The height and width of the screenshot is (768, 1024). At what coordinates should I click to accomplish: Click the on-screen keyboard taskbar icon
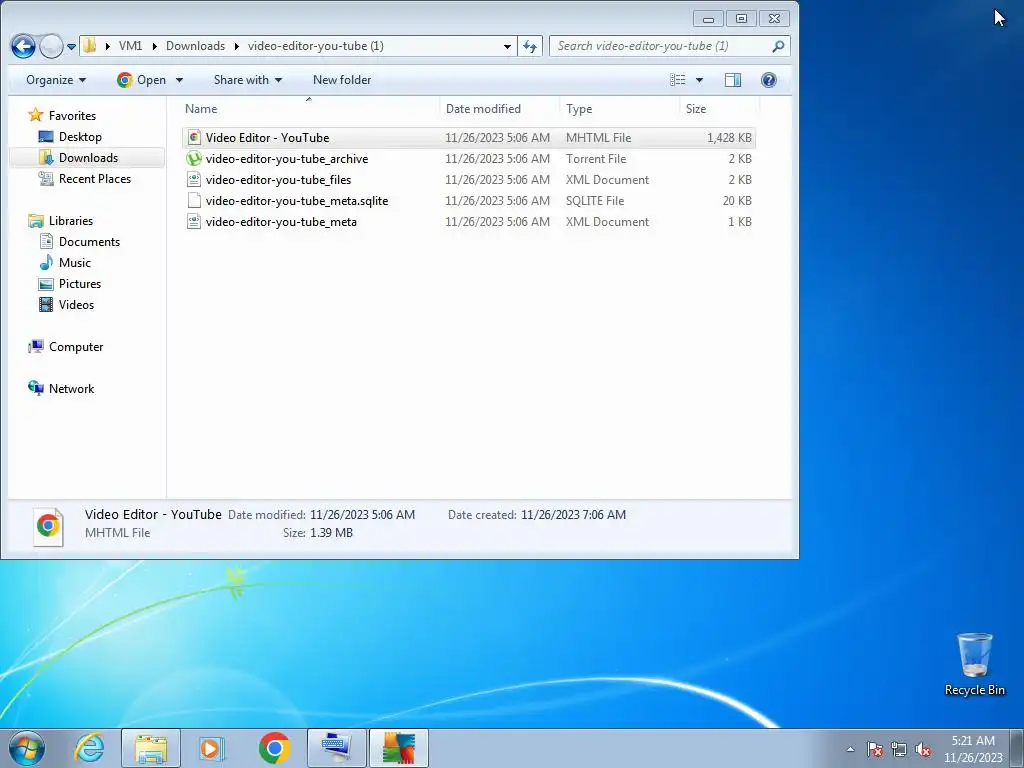point(336,748)
